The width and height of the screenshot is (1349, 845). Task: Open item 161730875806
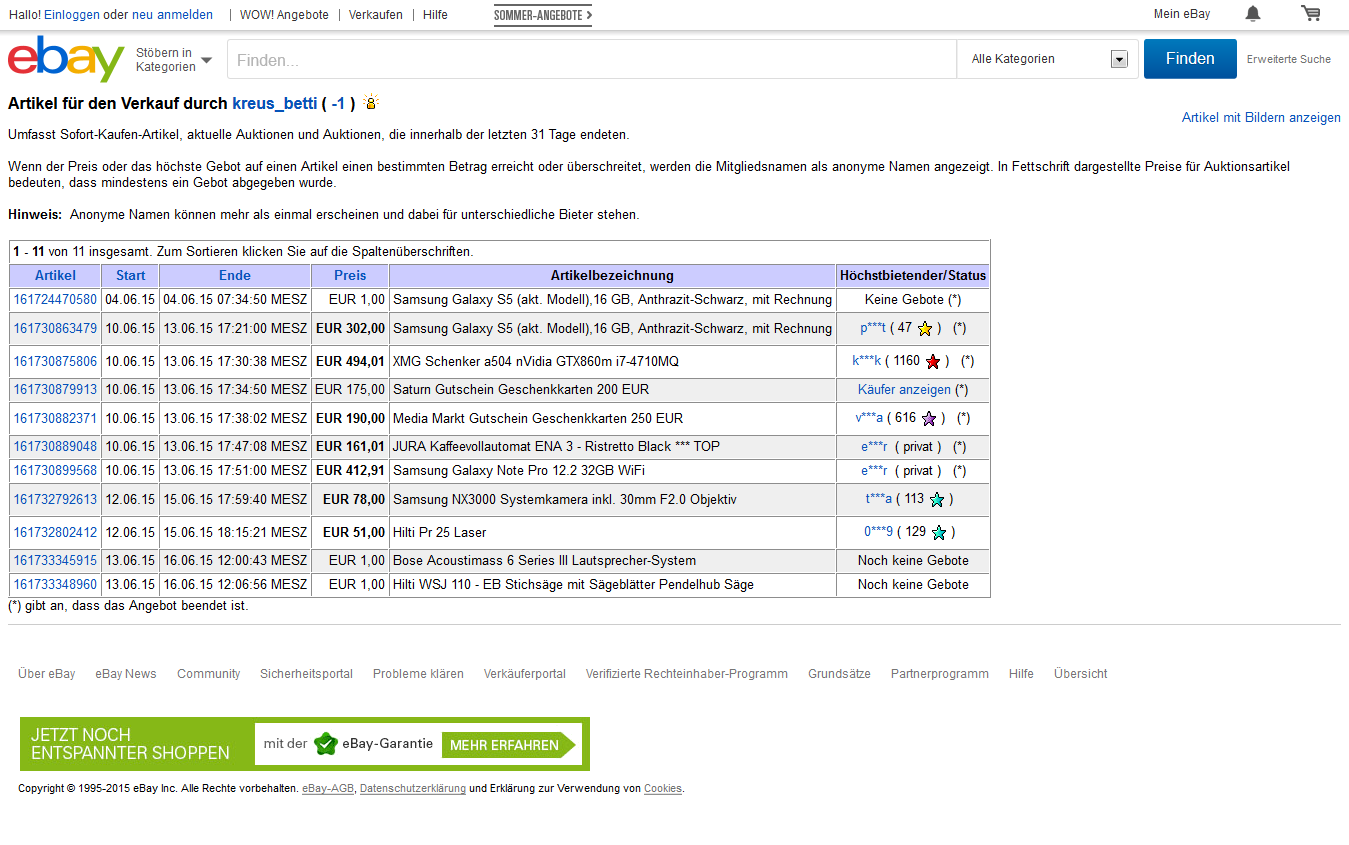pyautogui.click(x=55, y=361)
